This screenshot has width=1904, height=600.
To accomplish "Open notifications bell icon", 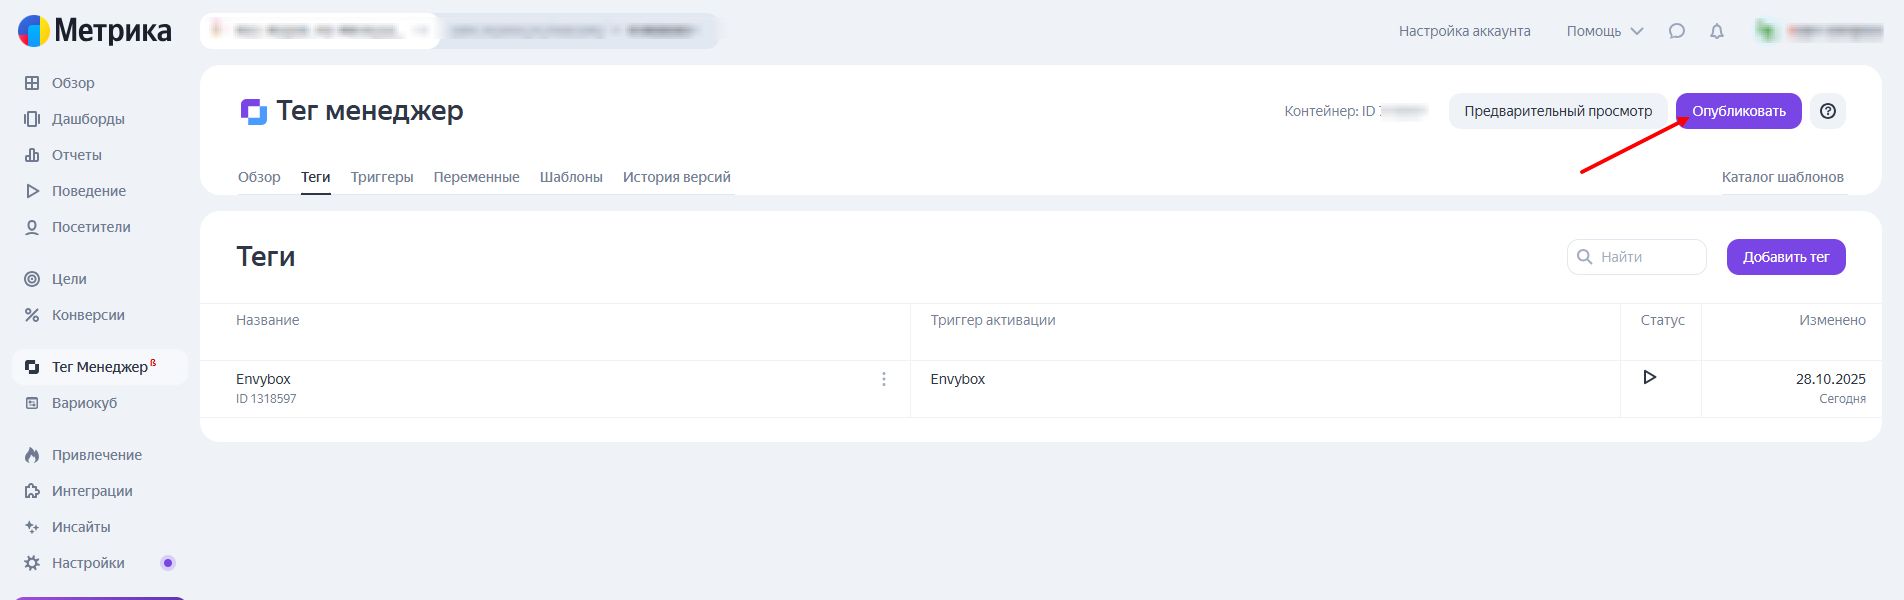I will coord(1717,31).
